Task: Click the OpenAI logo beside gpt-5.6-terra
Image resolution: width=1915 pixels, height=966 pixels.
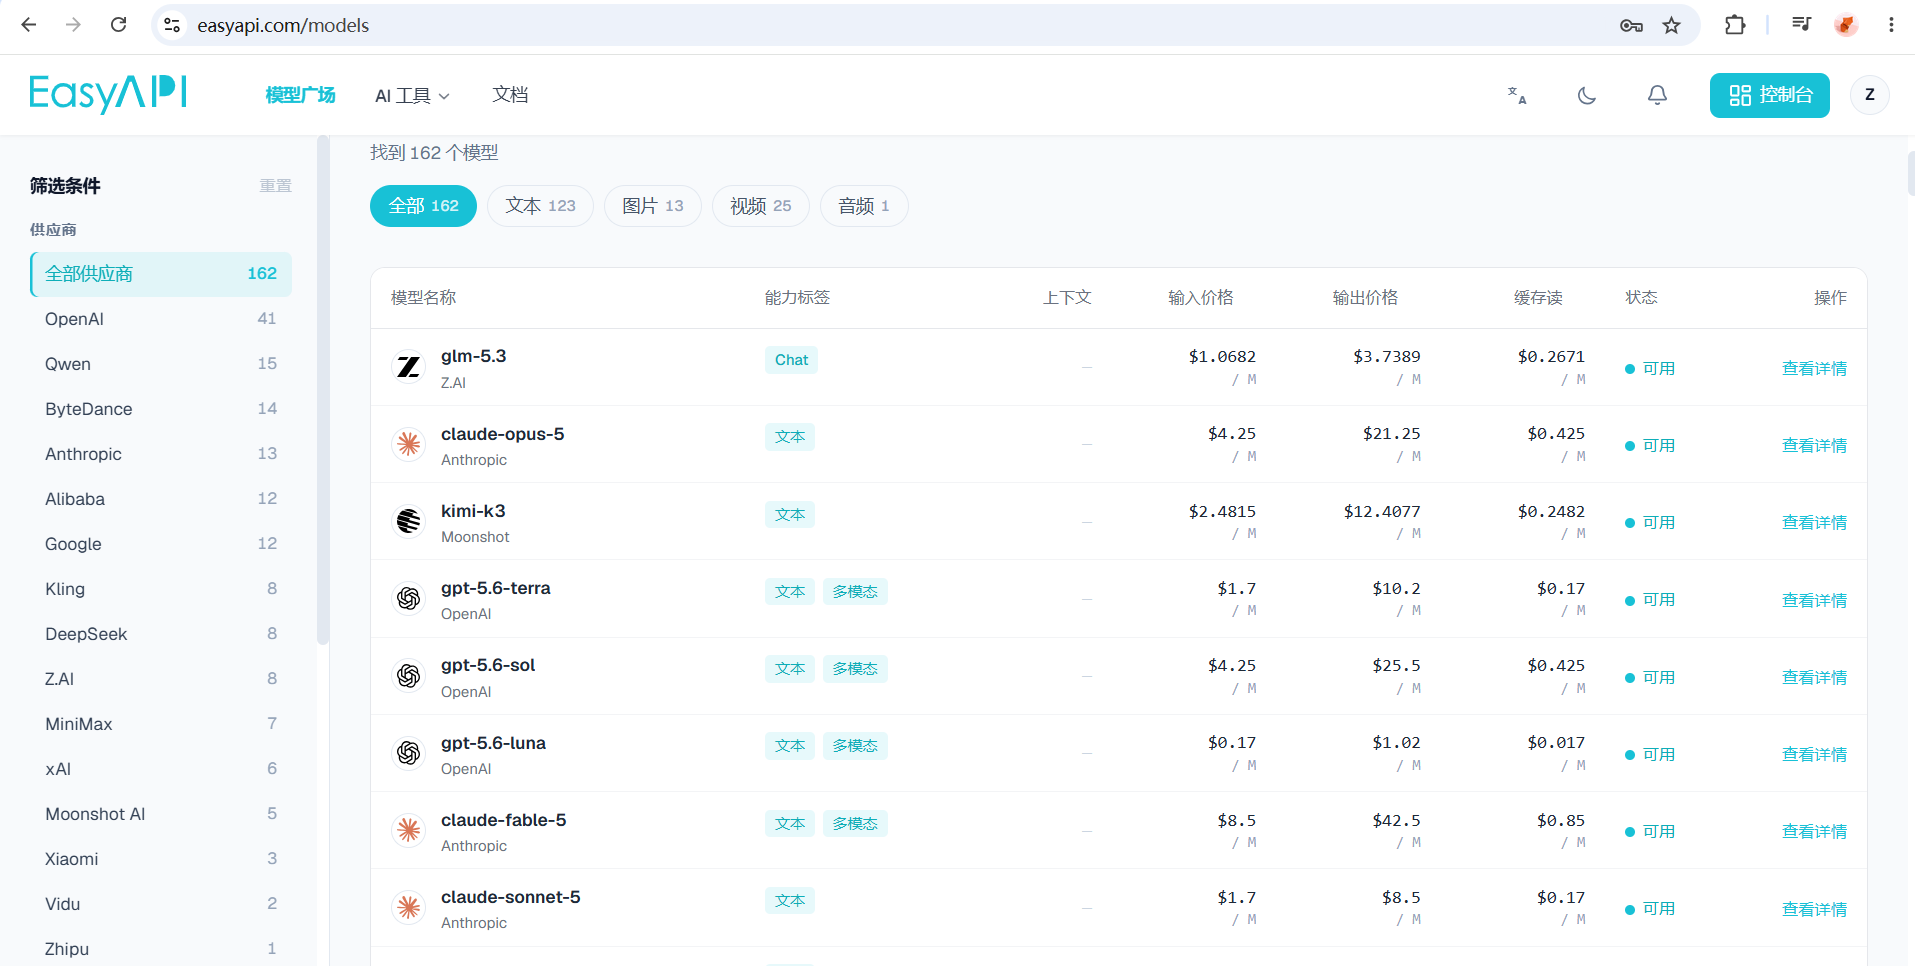Action: 408,598
